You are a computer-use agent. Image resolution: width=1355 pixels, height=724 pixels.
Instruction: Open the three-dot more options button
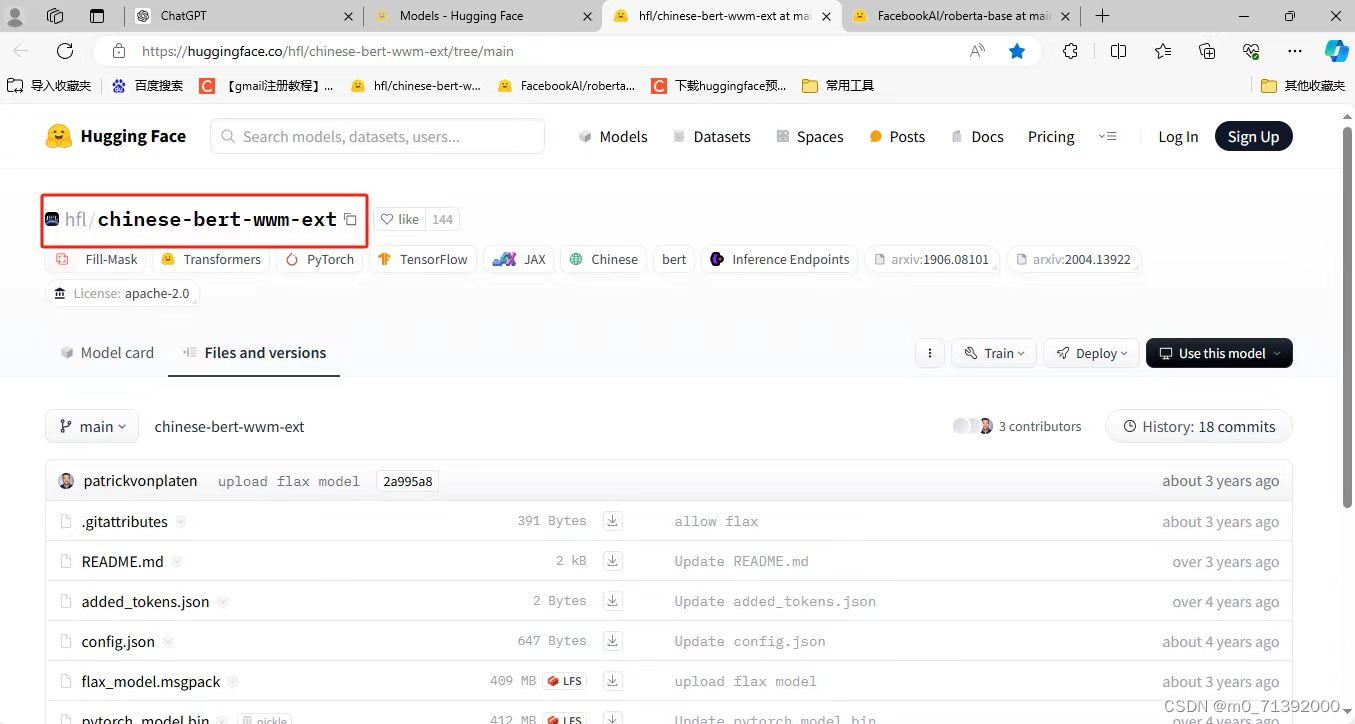[930, 353]
